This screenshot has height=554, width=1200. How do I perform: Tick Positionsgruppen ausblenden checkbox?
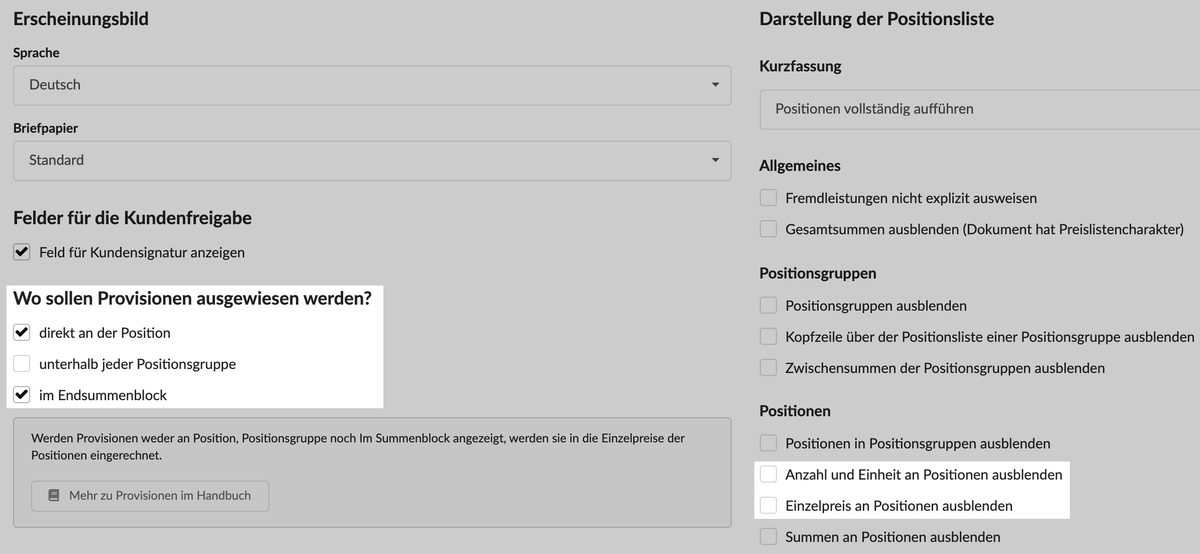click(768, 305)
